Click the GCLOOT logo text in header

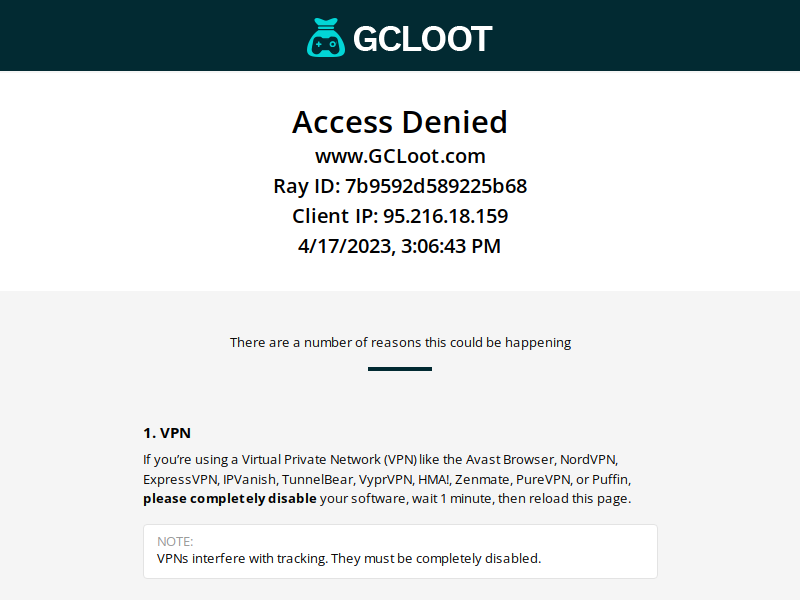(422, 39)
